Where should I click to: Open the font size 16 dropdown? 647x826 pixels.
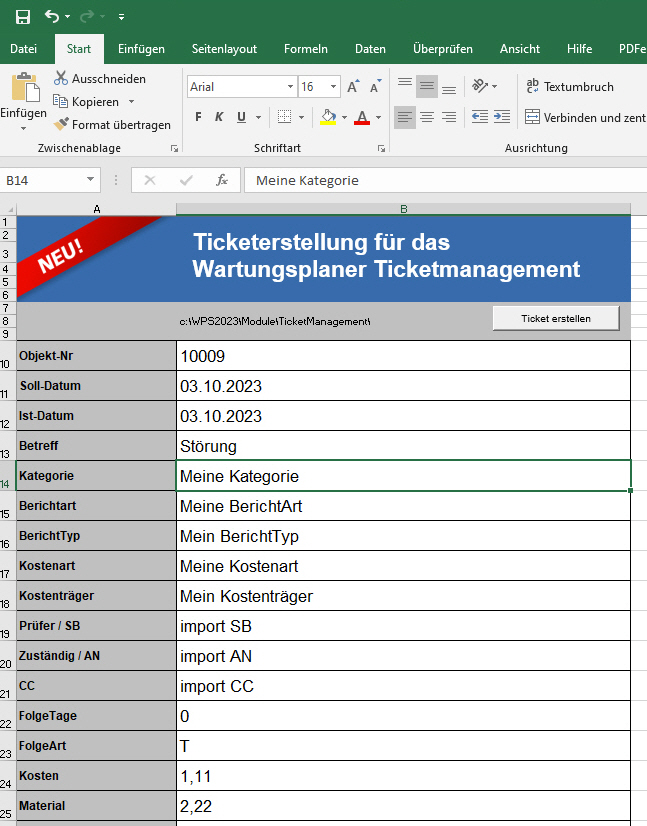tap(334, 87)
